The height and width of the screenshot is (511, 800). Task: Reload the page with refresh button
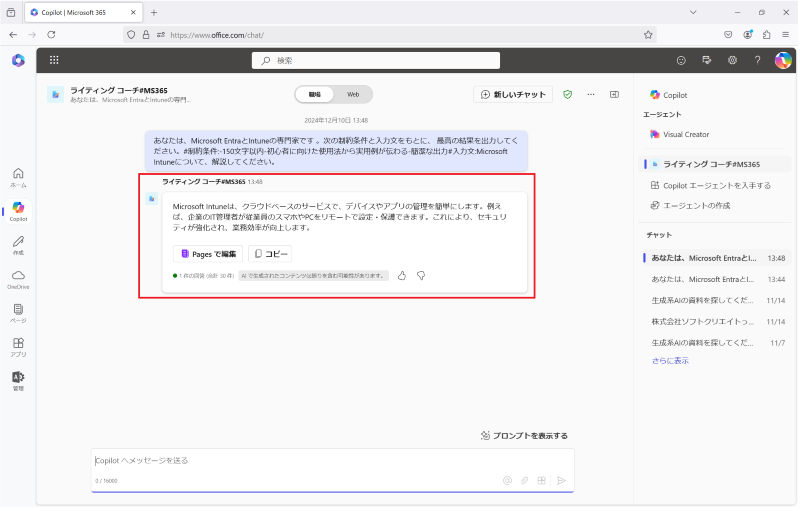51,35
